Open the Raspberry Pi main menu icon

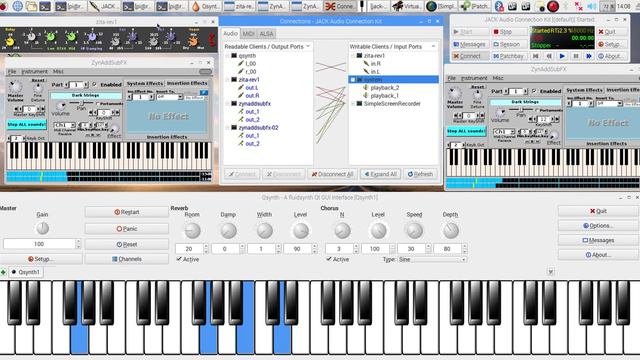4,6
